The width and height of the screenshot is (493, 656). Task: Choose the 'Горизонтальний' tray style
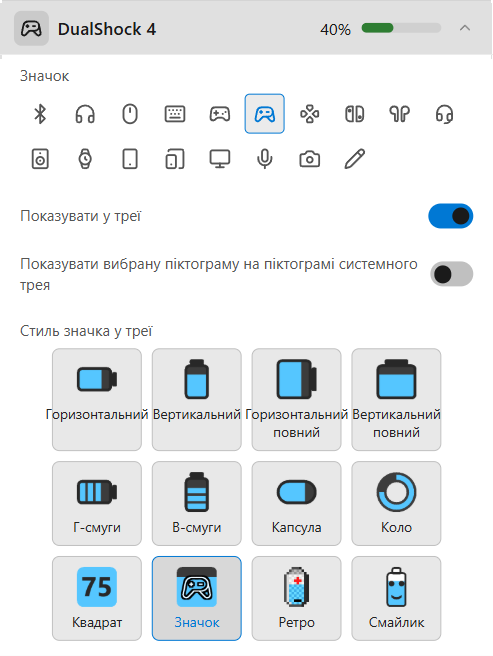tap(97, 400)
